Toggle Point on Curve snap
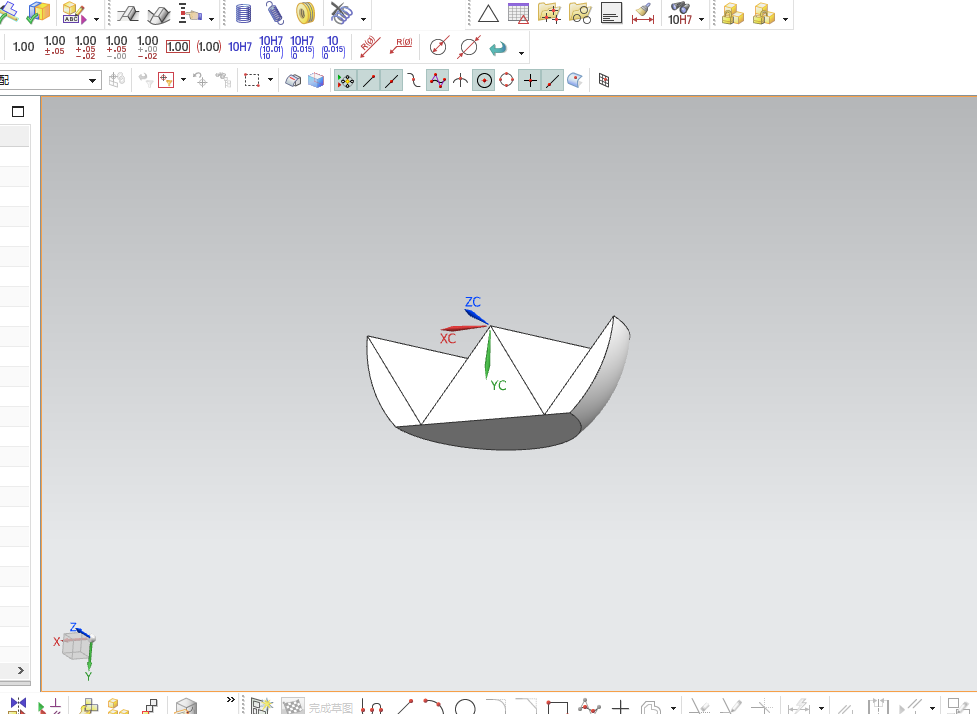The height and width of the screenshot is (714, 977). pyautogui.click(x=552, y=80)
